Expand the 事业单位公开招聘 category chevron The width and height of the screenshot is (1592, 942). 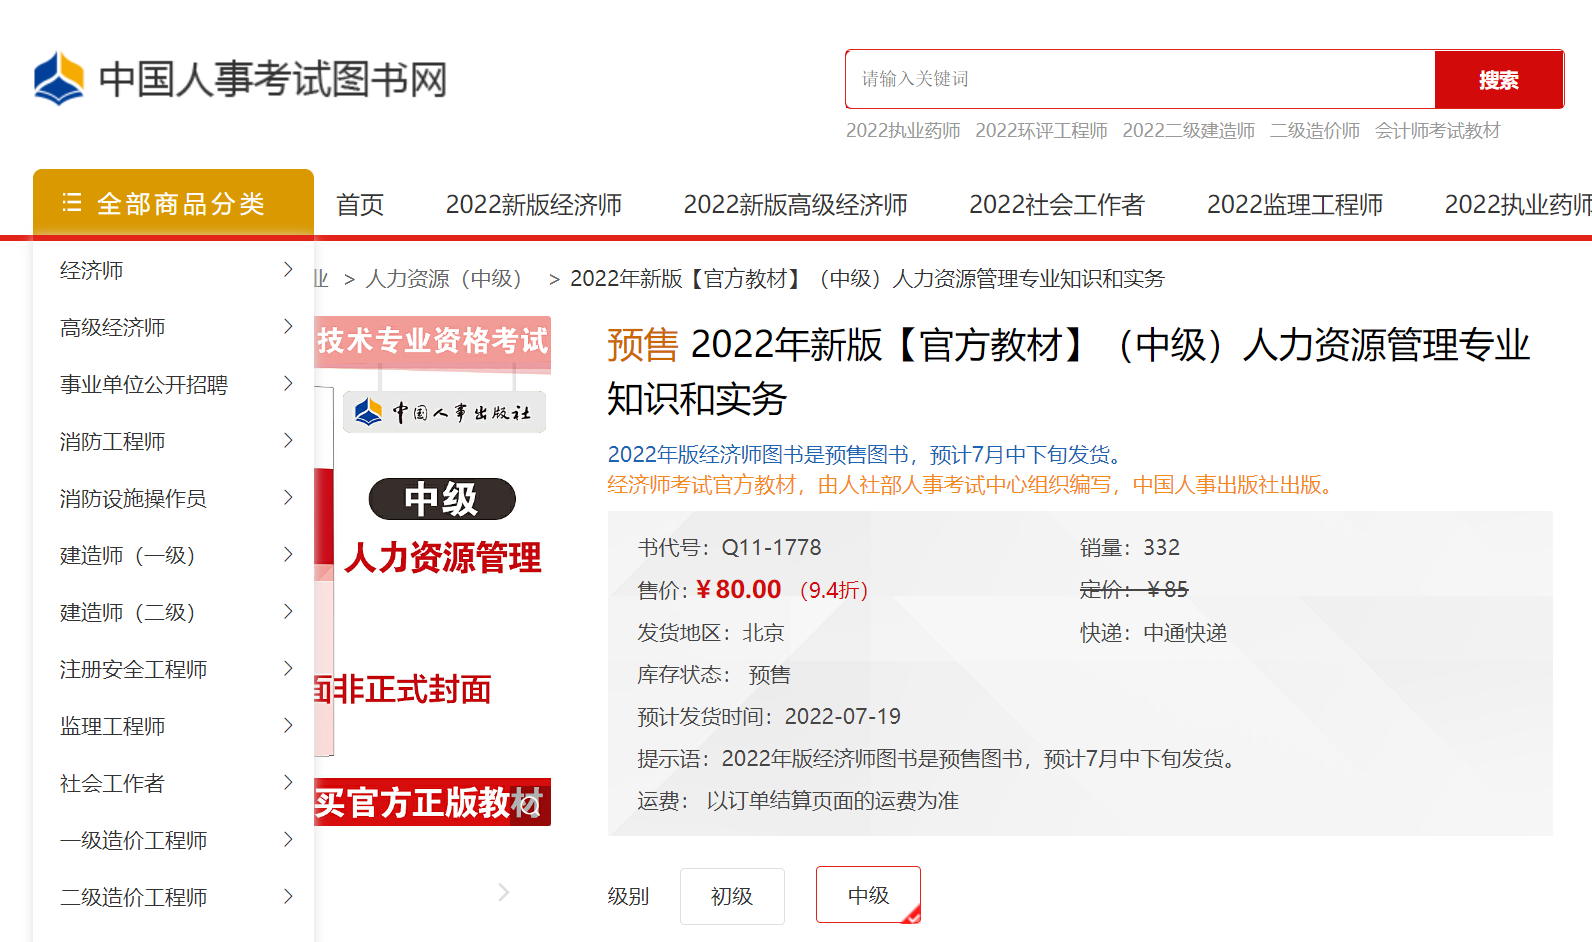click(x=288, y=383)
